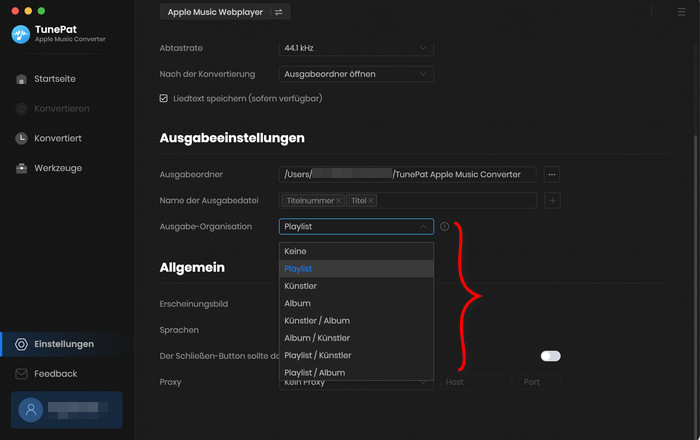Click the Feedback envelope icon
The image size is (700, 440).
point(21,374)
